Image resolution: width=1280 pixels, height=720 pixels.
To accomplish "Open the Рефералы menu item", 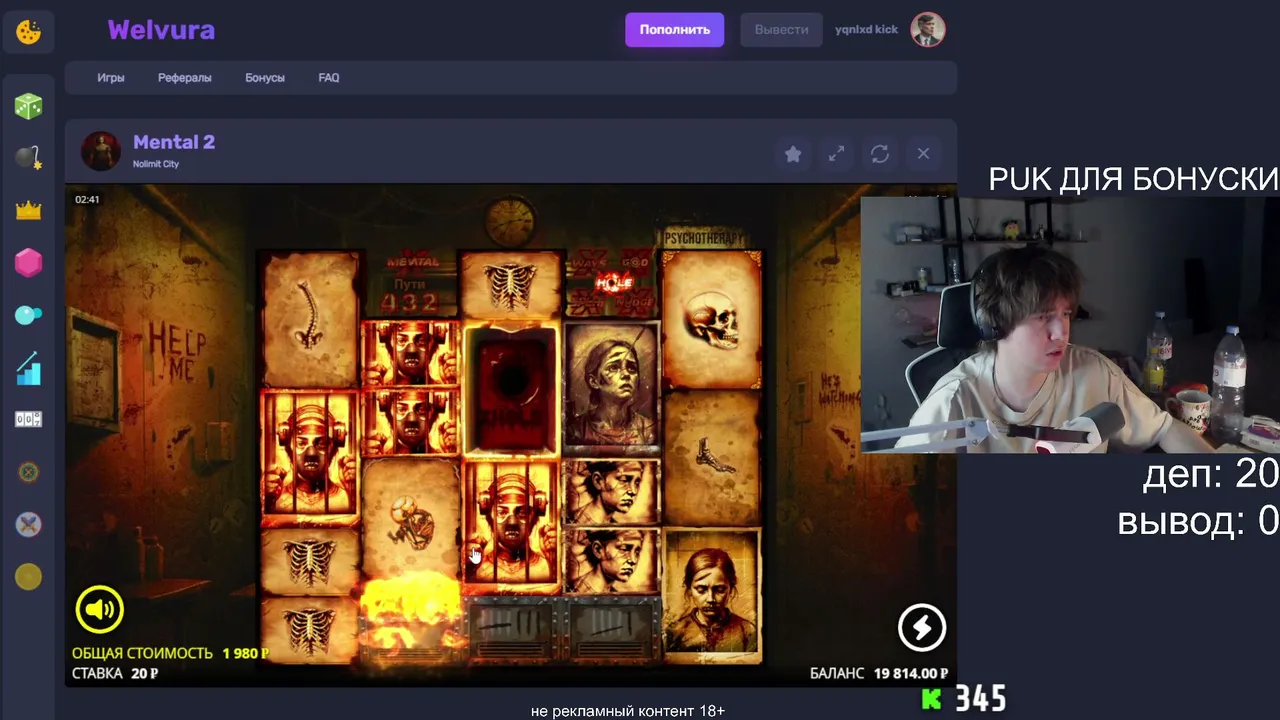I will click(x=185, y=78).
